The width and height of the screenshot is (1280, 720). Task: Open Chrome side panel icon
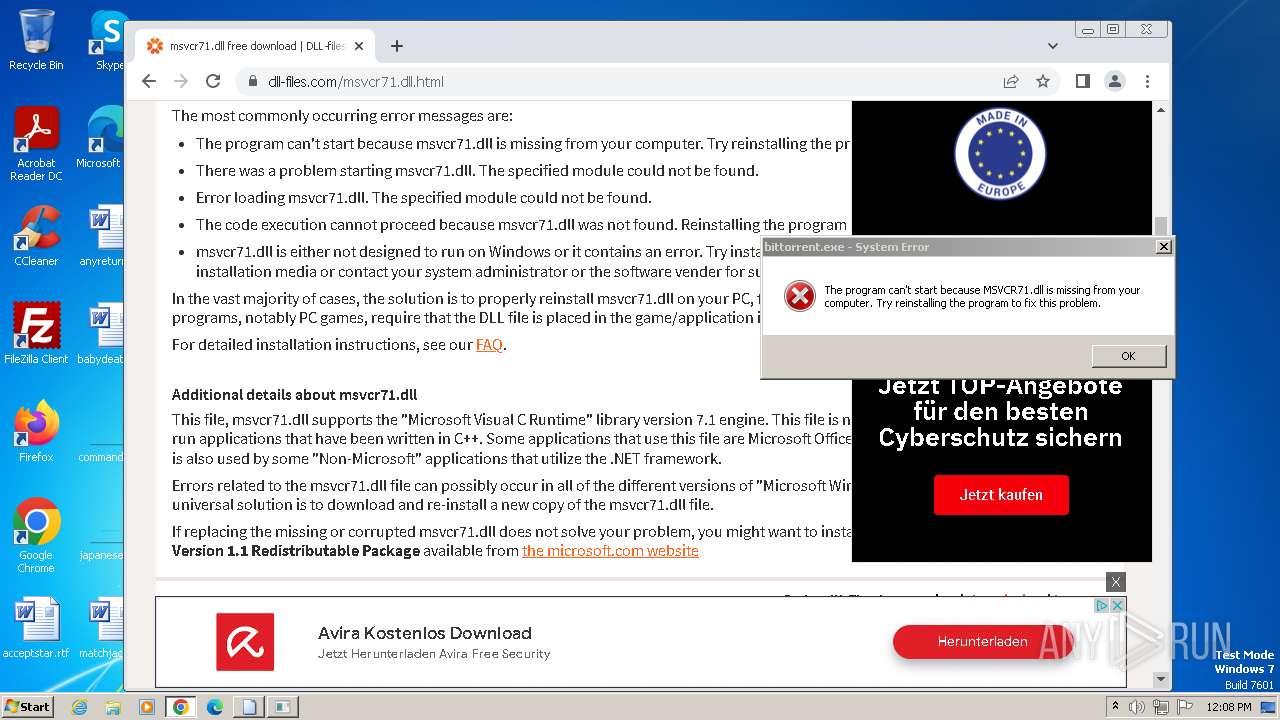click(x=1082, y=81)
